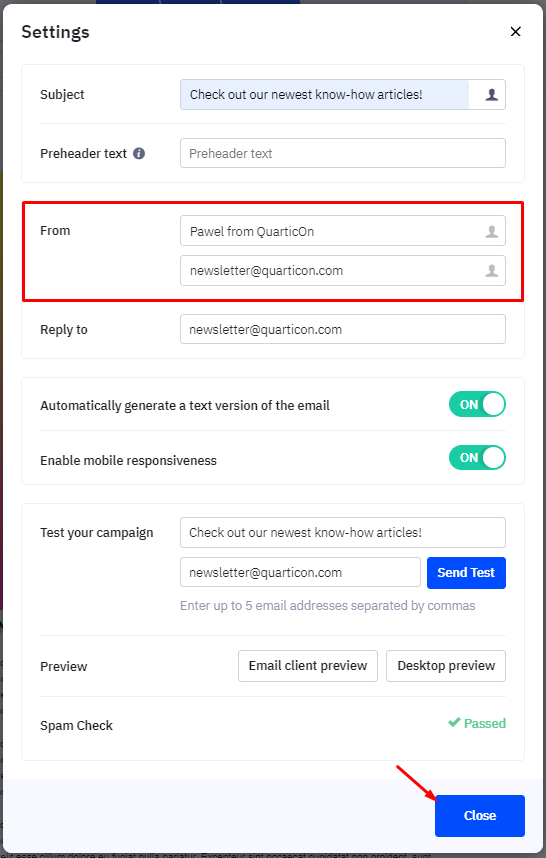Toggle automatic text version generation off

[x=477, y=404]
